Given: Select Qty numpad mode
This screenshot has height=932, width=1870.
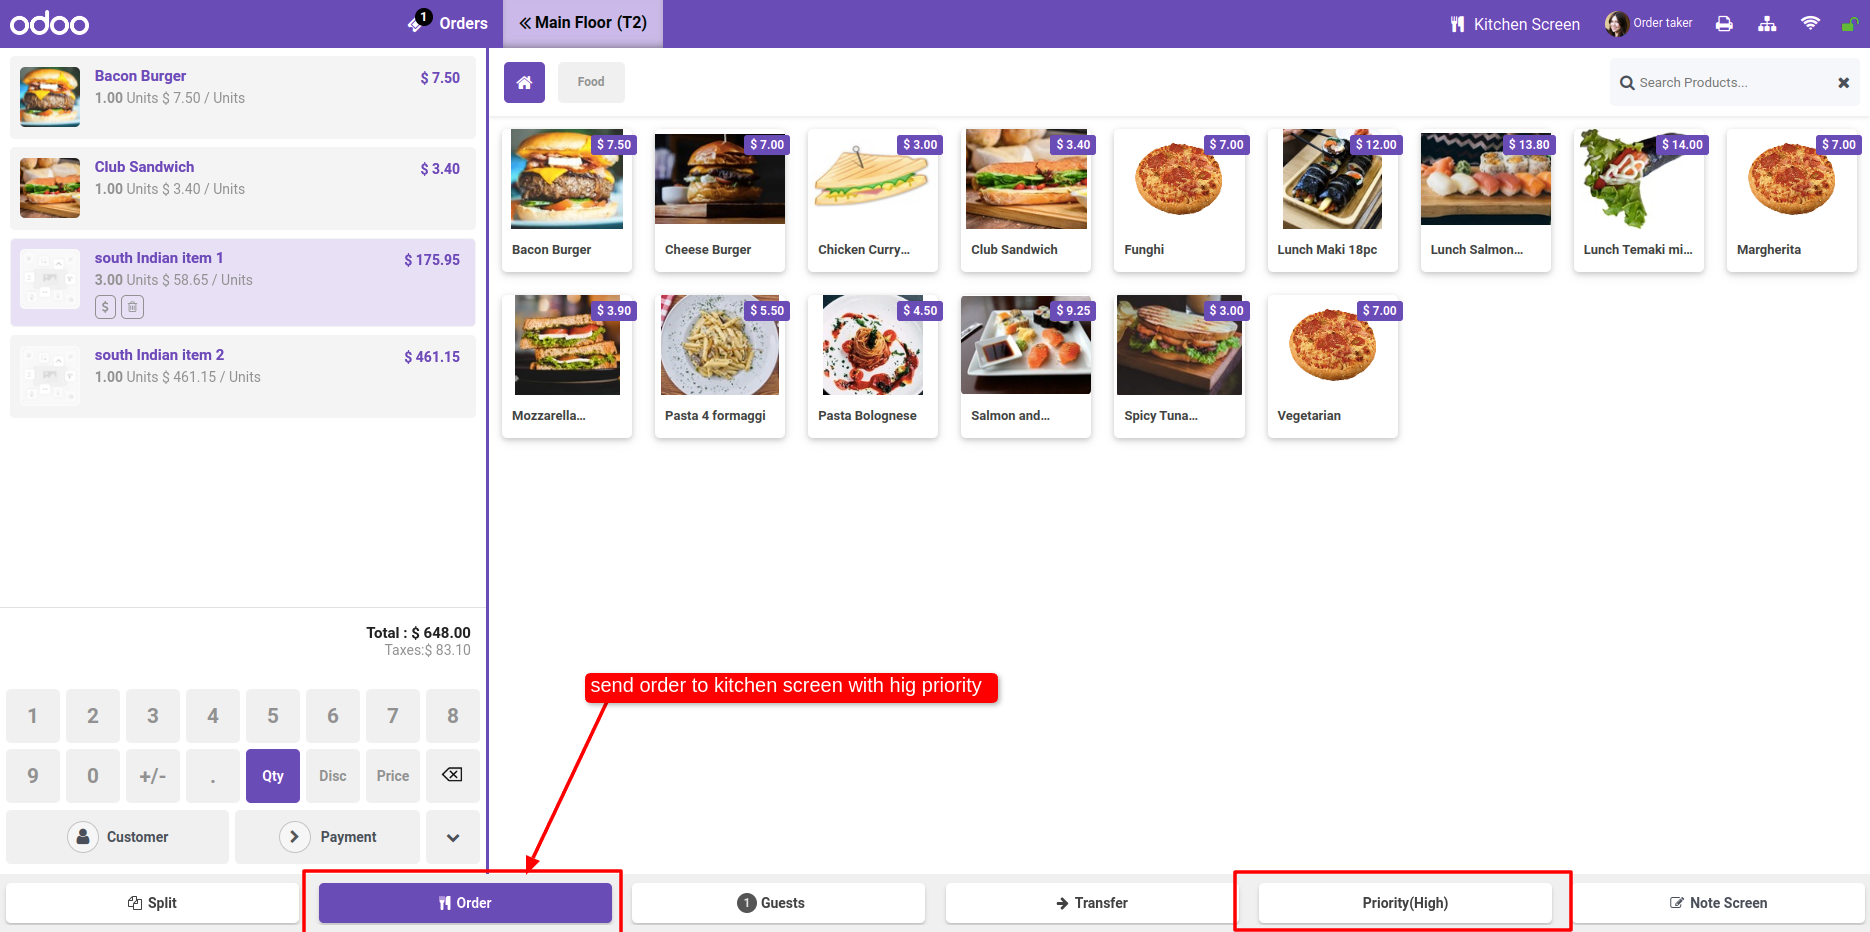Looking at the screenshot, I should point(273,776).
